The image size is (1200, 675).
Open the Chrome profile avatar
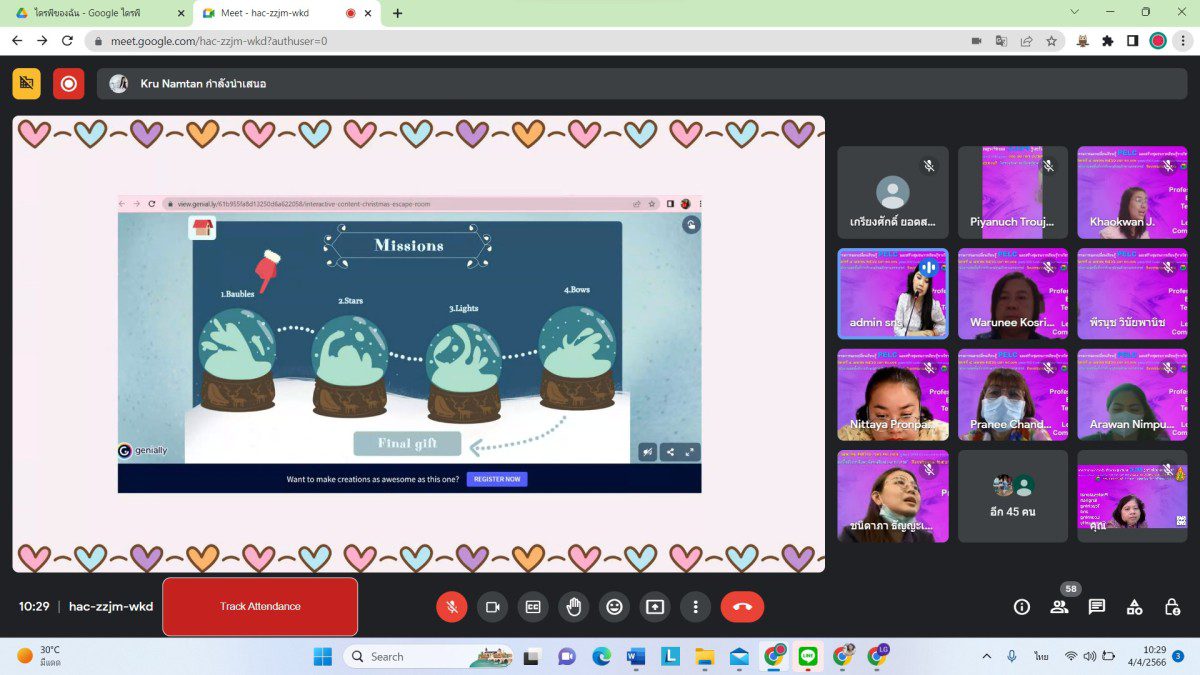tap(1158, 41)
